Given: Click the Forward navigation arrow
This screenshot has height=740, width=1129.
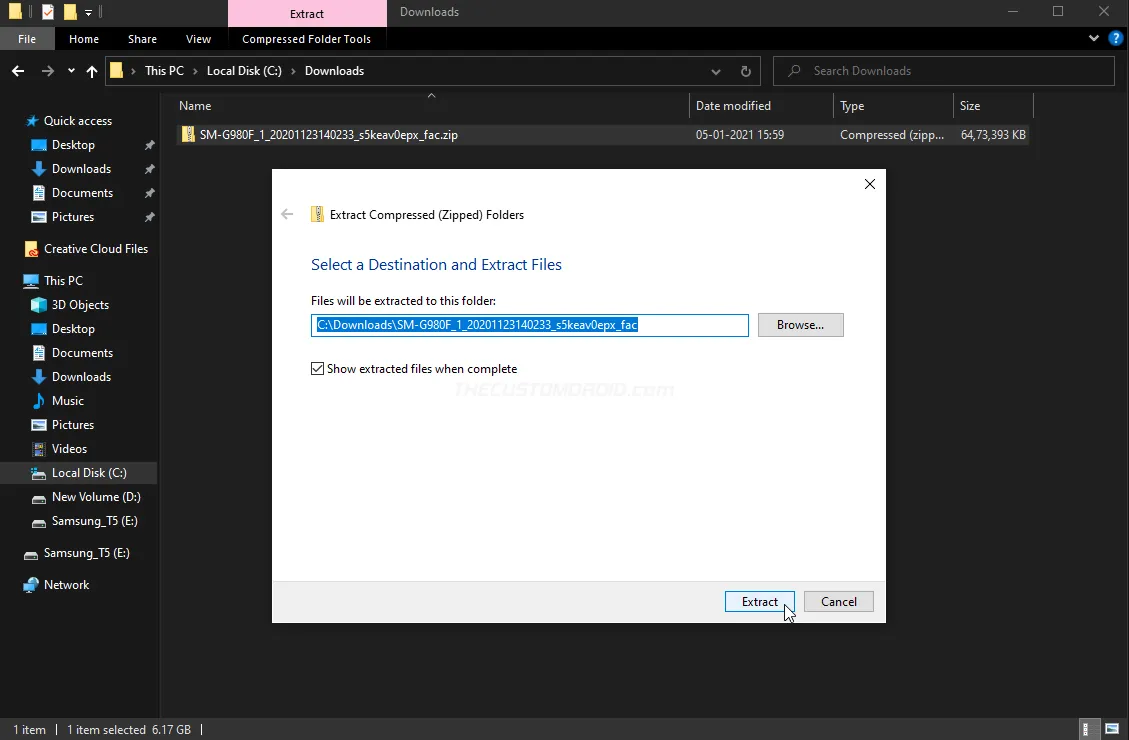Looking at the screenshot, I should (x=46, y=70).
